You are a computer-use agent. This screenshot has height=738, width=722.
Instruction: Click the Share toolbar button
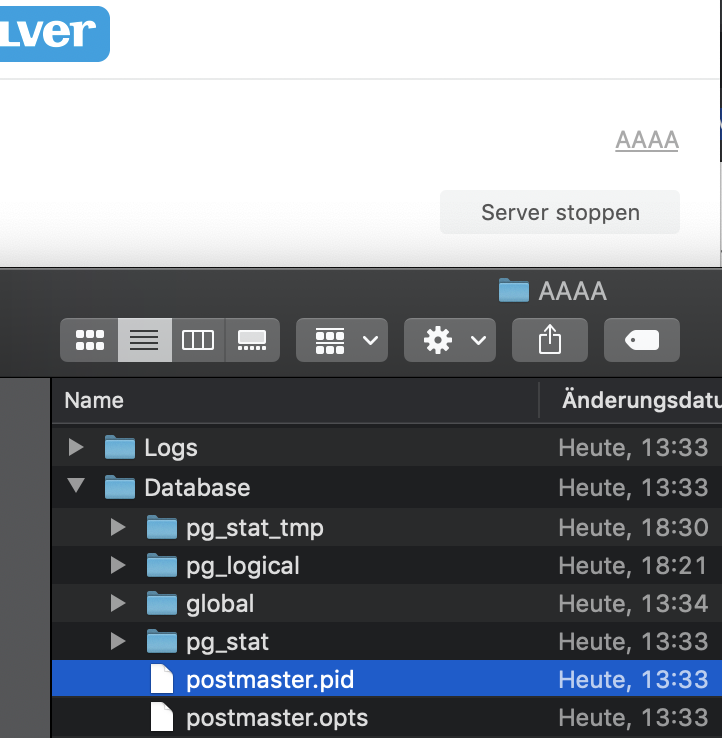point(549,340)
